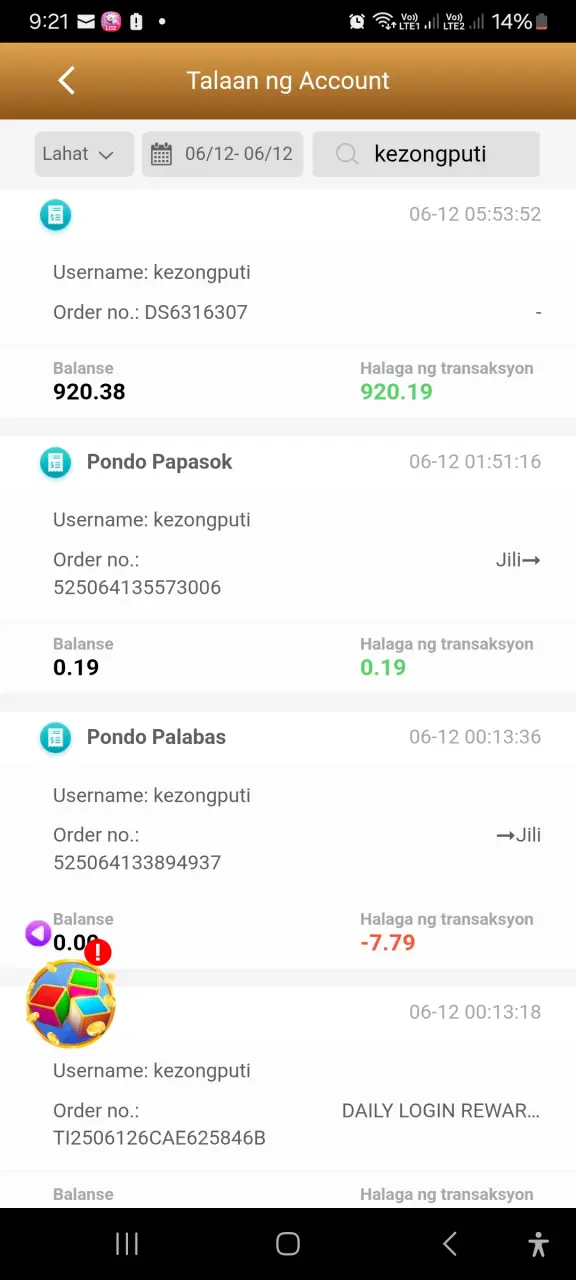Tap the Talaan ng Account title
The height and width of the screenshot is (1280, 576).
pyautogui.click(x=288, y=81)
